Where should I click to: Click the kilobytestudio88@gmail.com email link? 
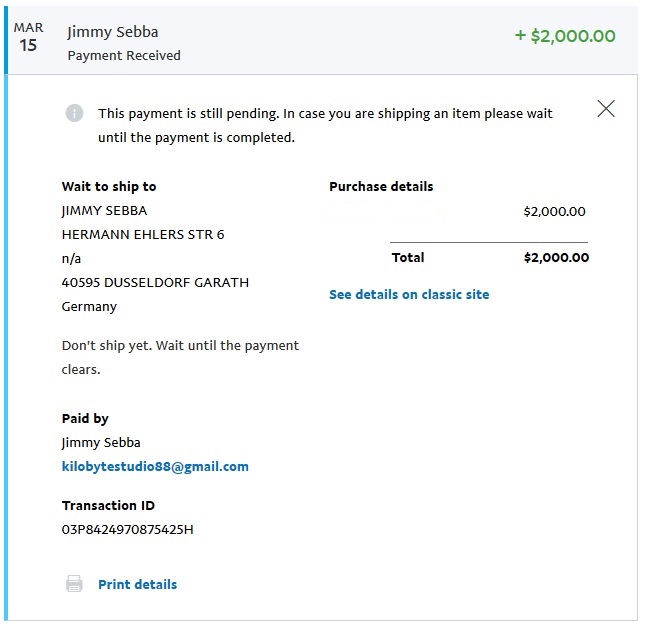(x=155, y=466)
